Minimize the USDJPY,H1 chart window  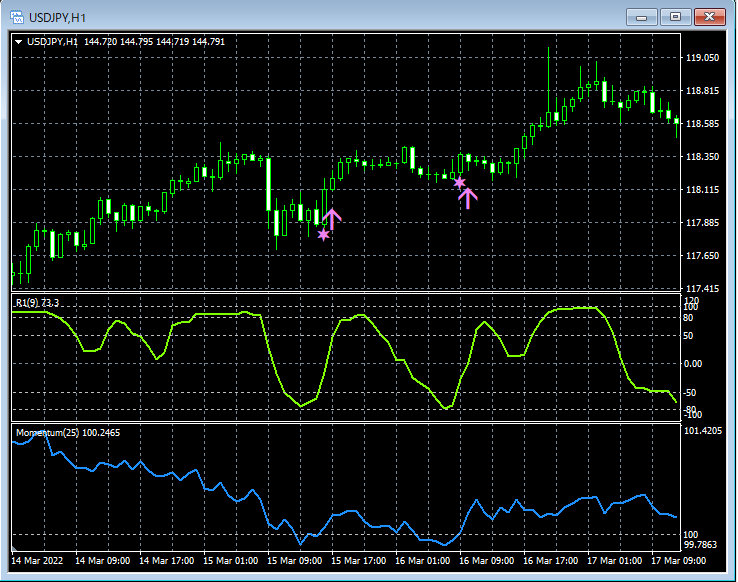[x=642, y=17]
